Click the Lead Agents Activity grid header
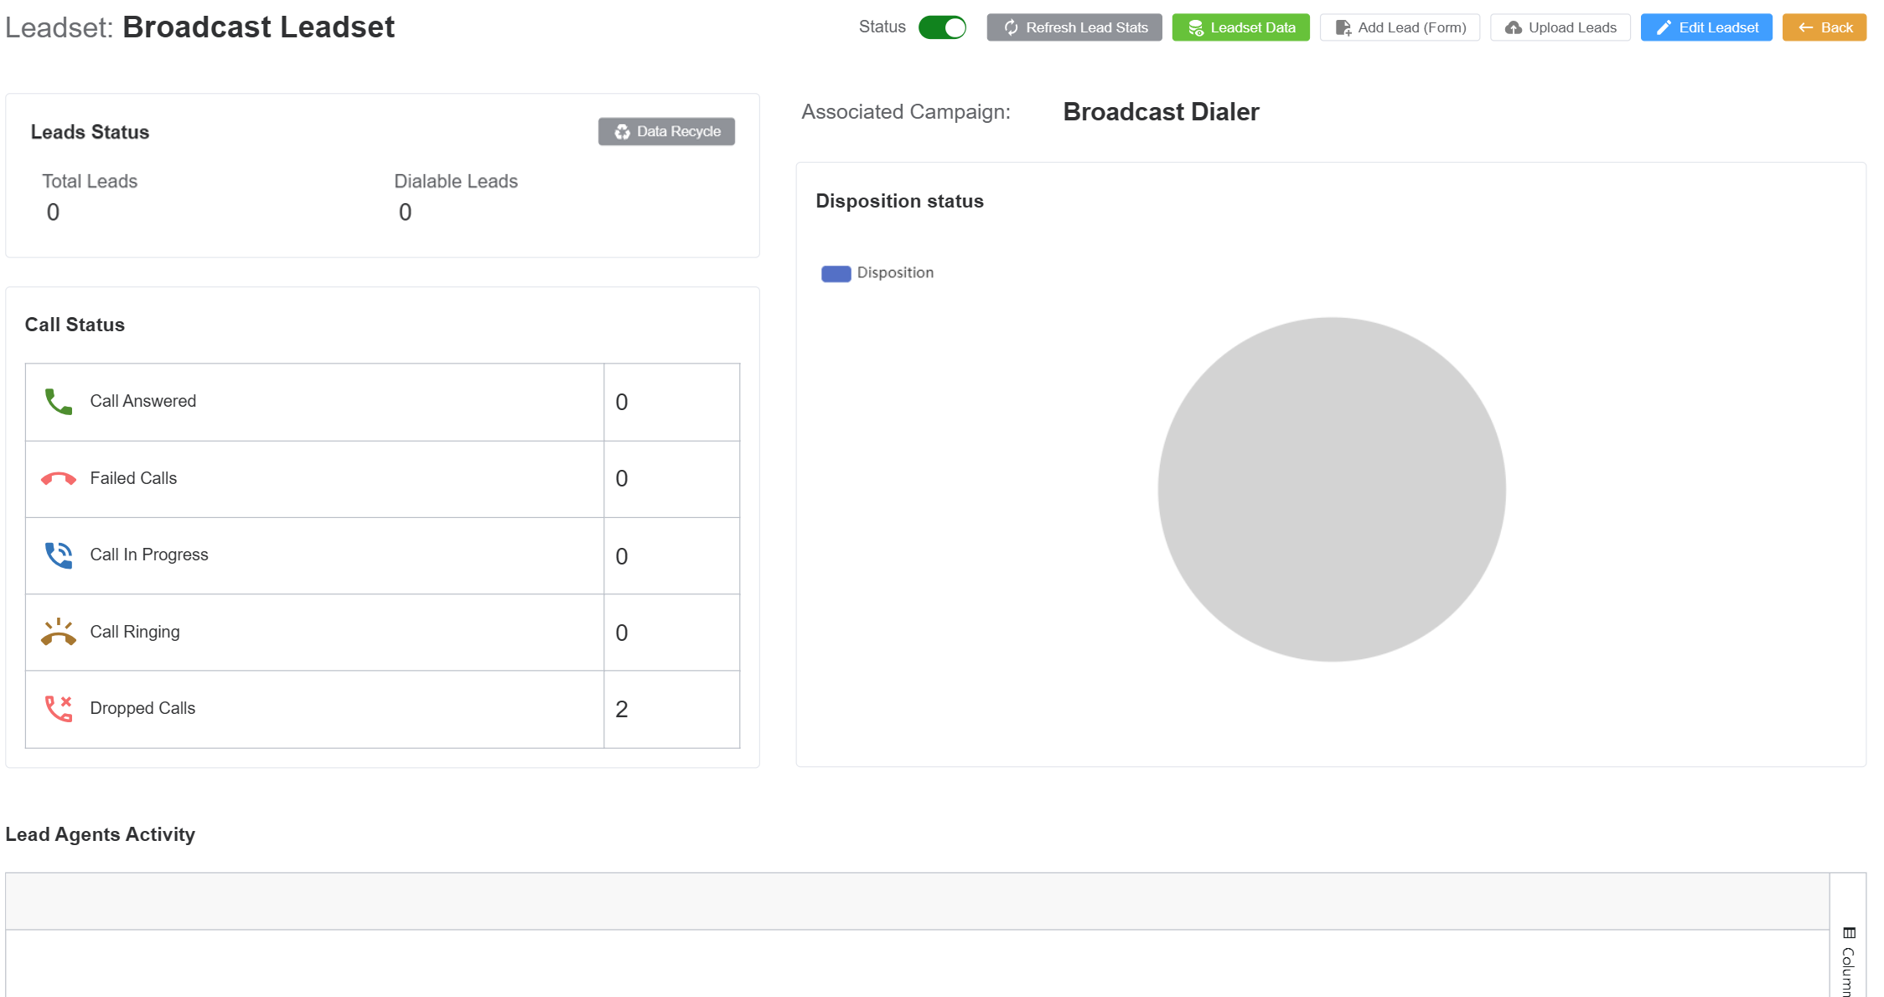 point(916,901)
